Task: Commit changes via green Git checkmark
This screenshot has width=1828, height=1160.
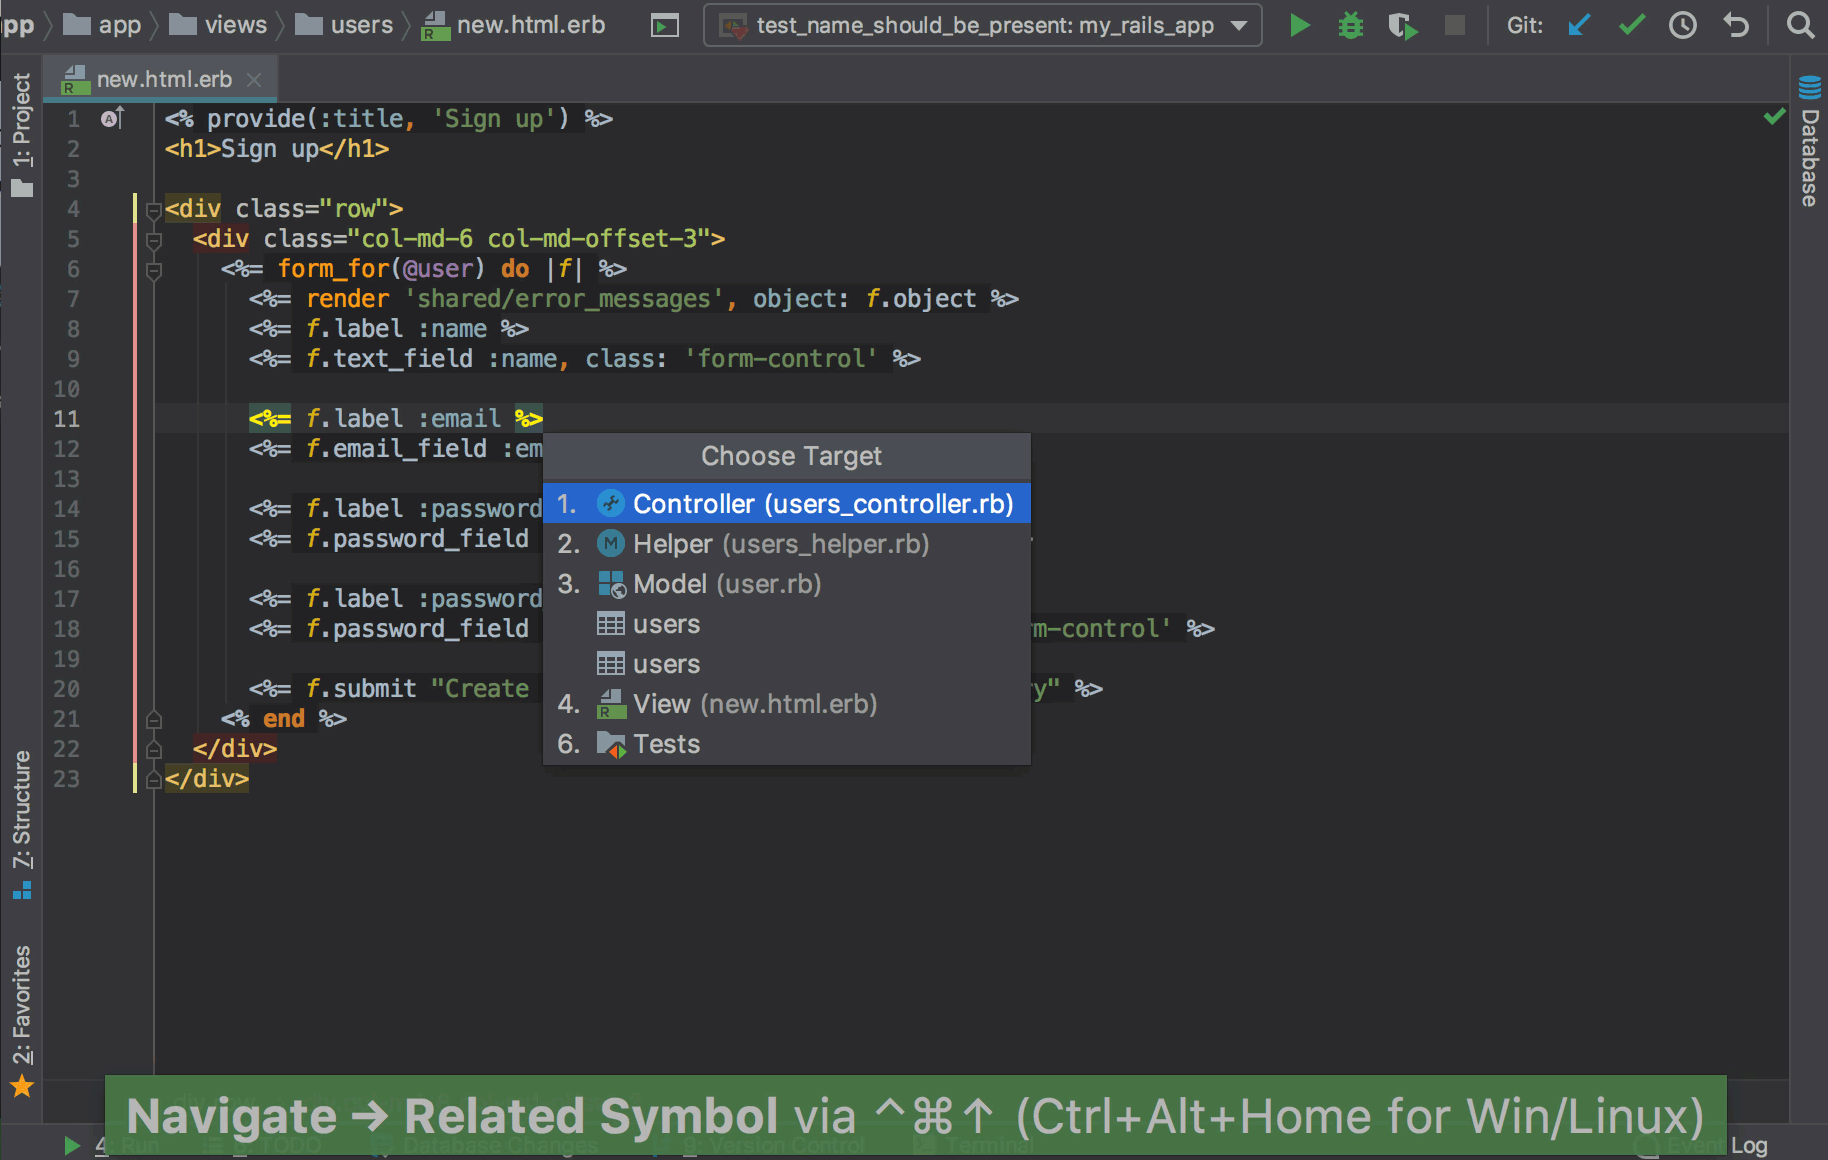Action: (1632, 25)
